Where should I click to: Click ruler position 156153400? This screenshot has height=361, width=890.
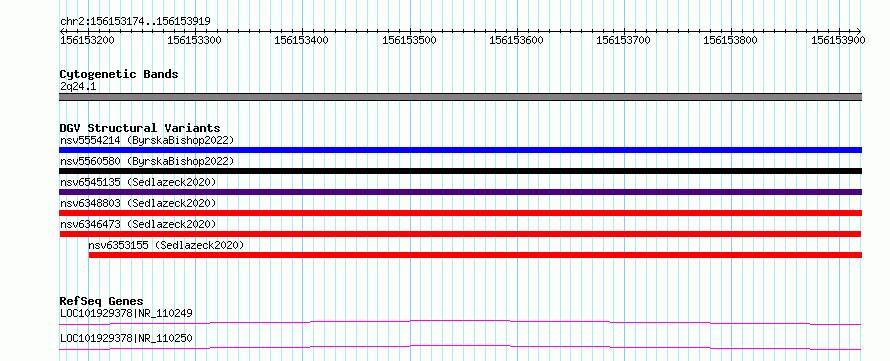301,40
